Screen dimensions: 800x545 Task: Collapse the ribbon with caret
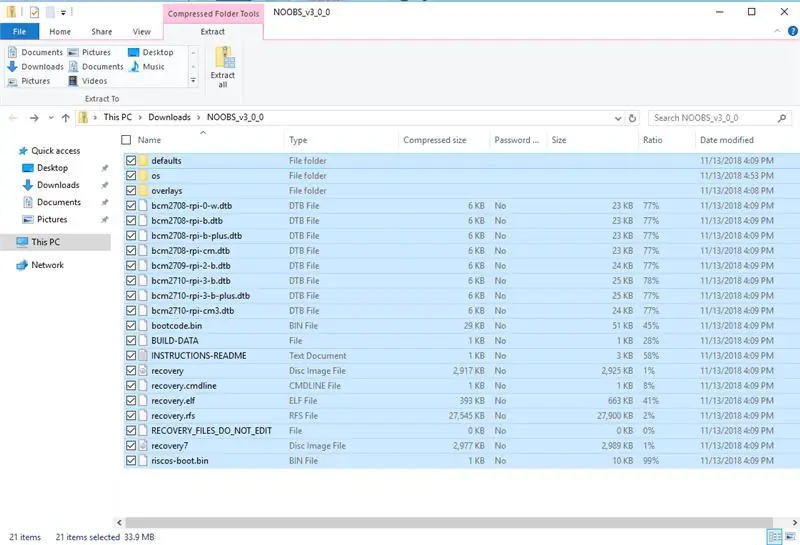[x=777, y=31]
